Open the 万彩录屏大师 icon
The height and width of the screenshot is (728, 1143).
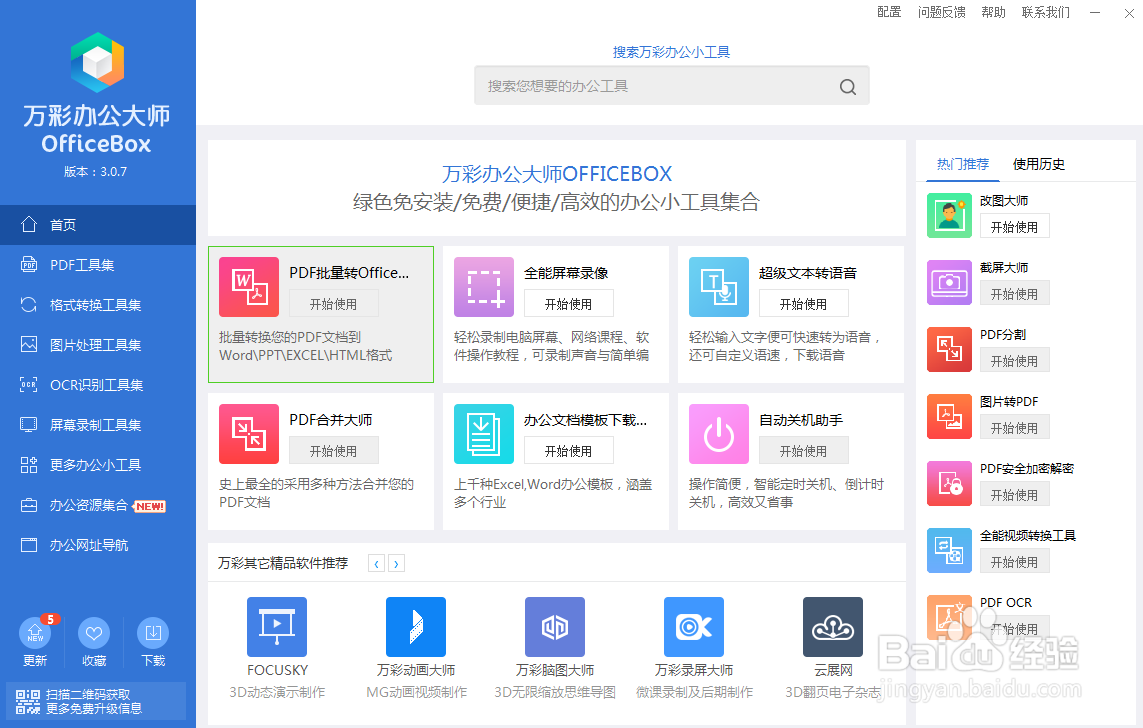(694, 627)
